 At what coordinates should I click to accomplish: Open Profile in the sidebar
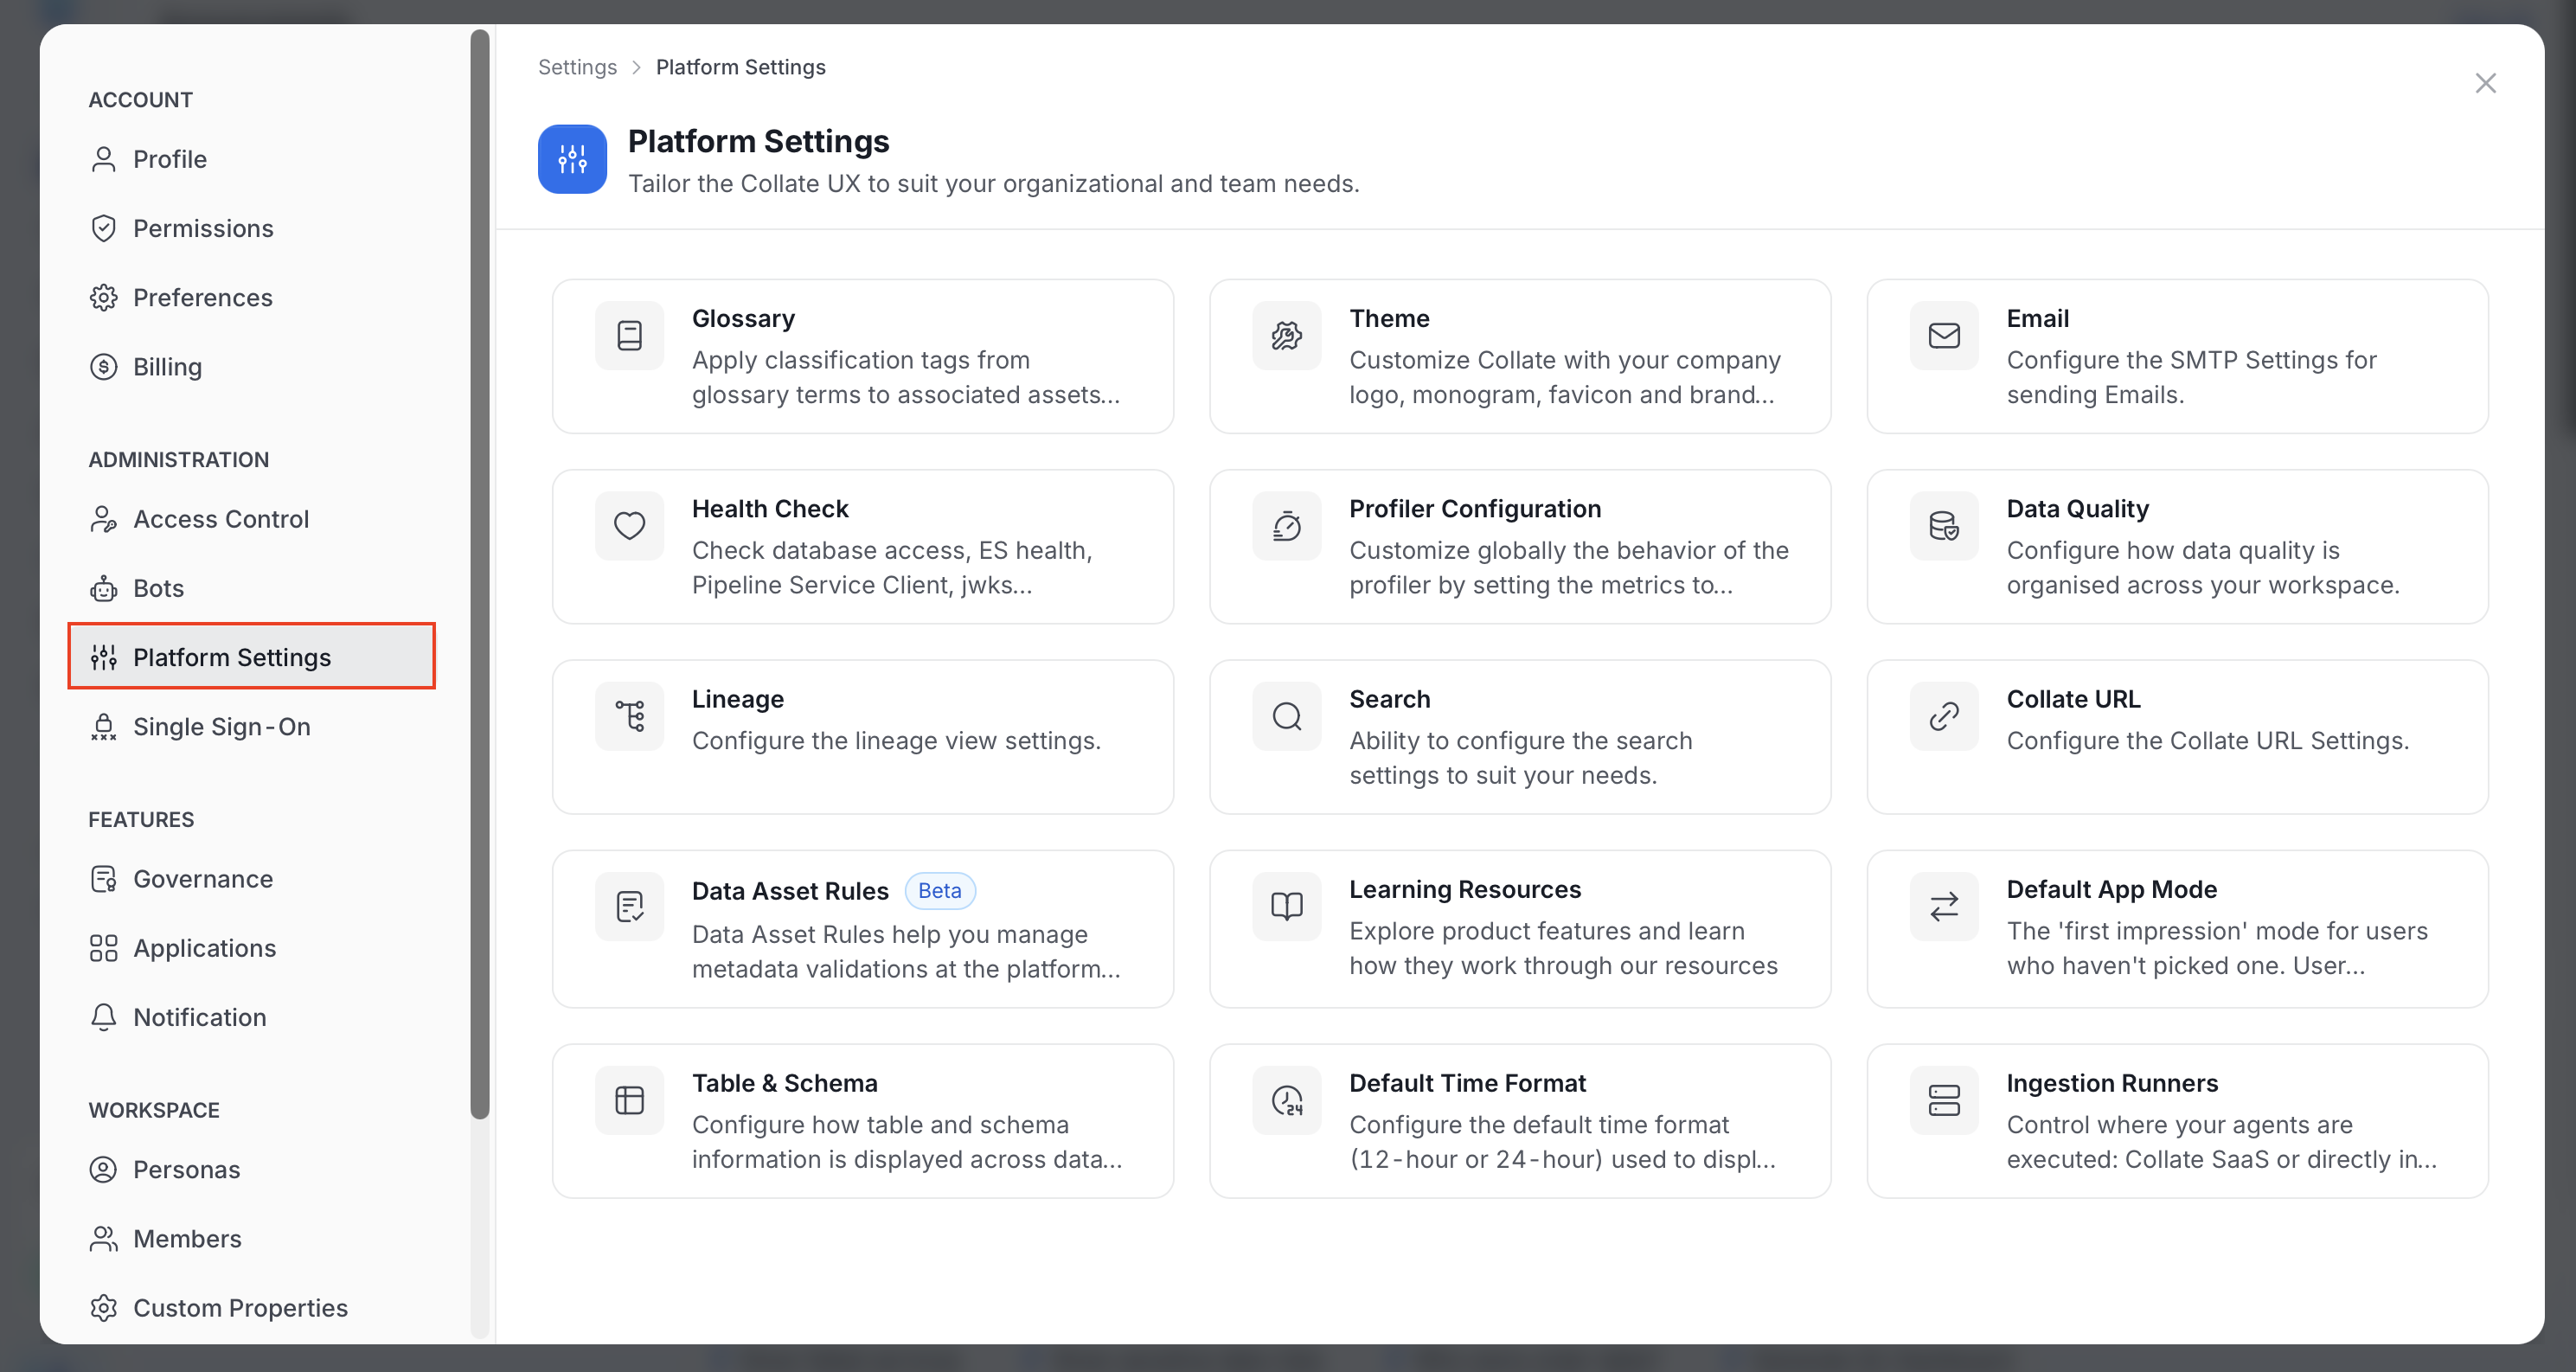click(x=252, y=159)
